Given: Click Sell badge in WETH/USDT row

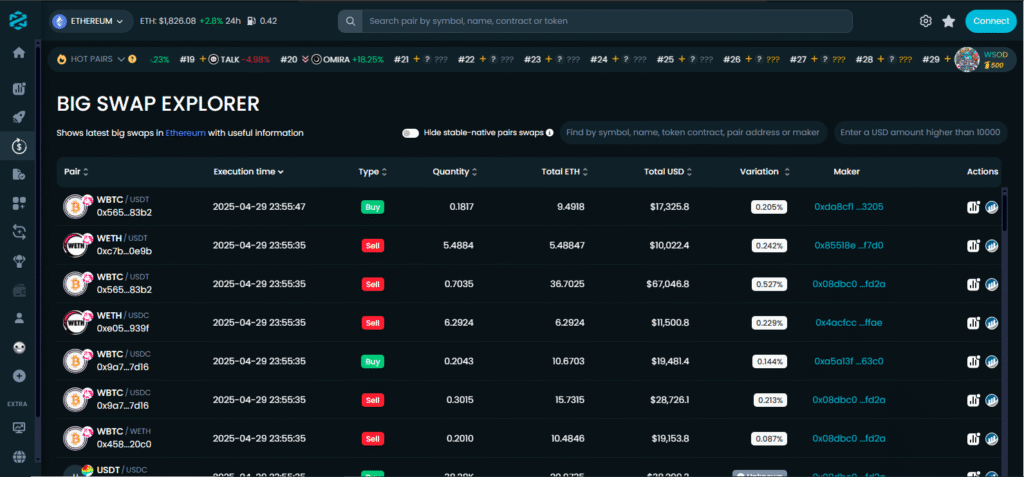Looking at the screenshot, I should tap(372, 246).
